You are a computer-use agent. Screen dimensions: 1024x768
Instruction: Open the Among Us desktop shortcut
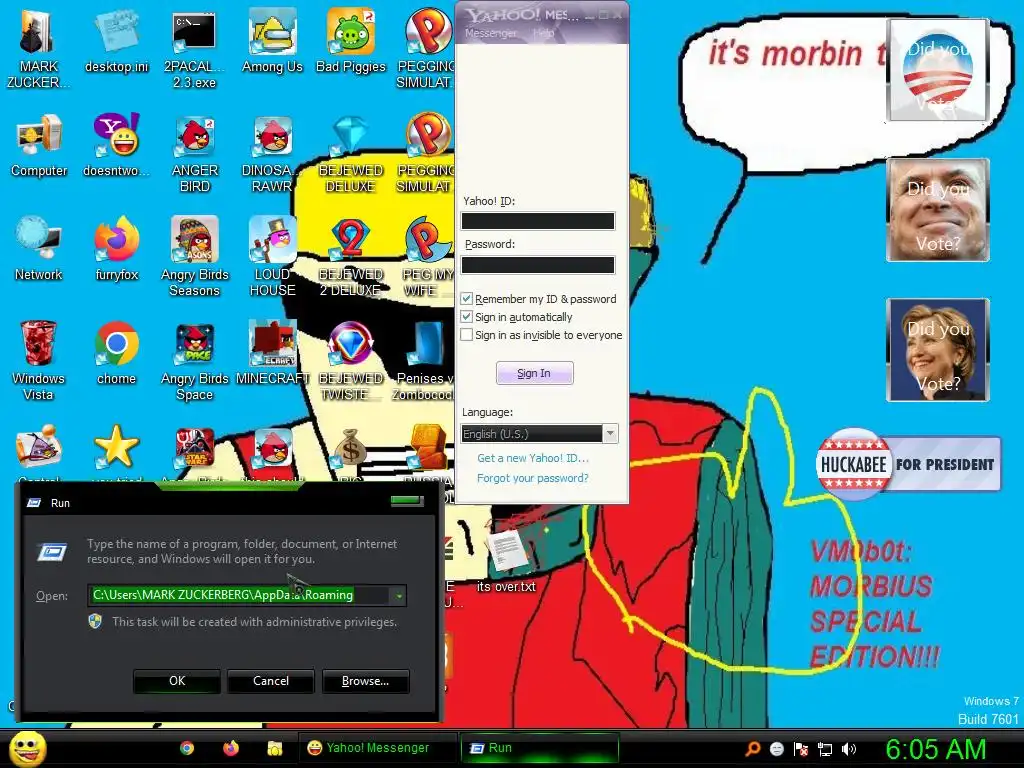coord(272,40)
